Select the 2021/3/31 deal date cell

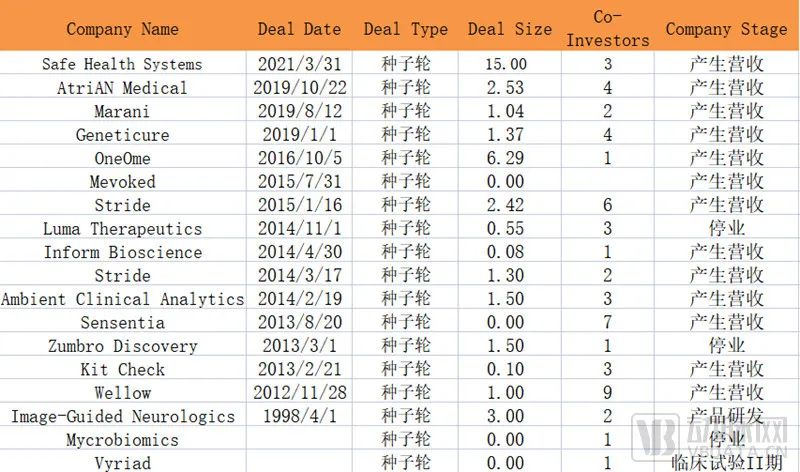pos(299,64)
